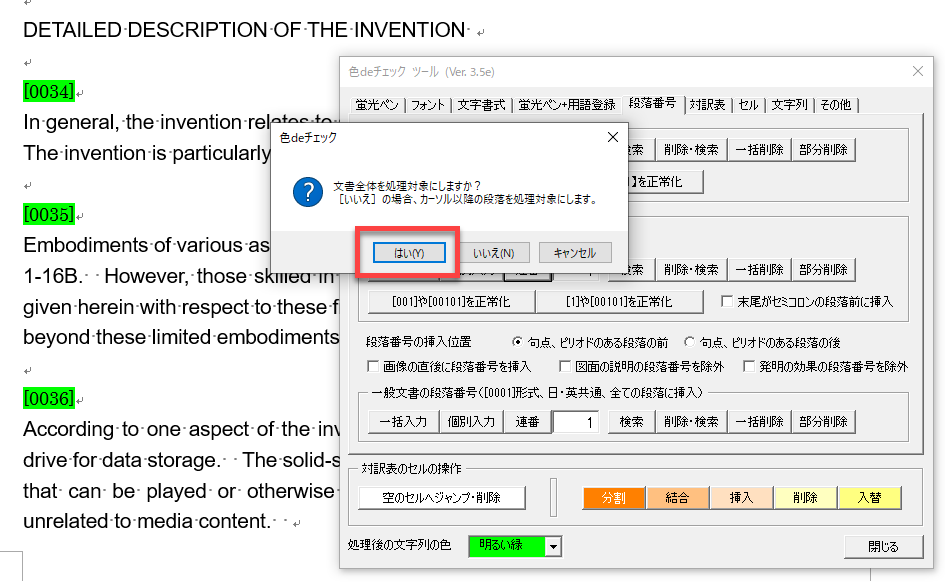Screen dimensions: 945x588
Task: Expand the 明るい緑 color dropdown
Action: (x=553, y=547)
